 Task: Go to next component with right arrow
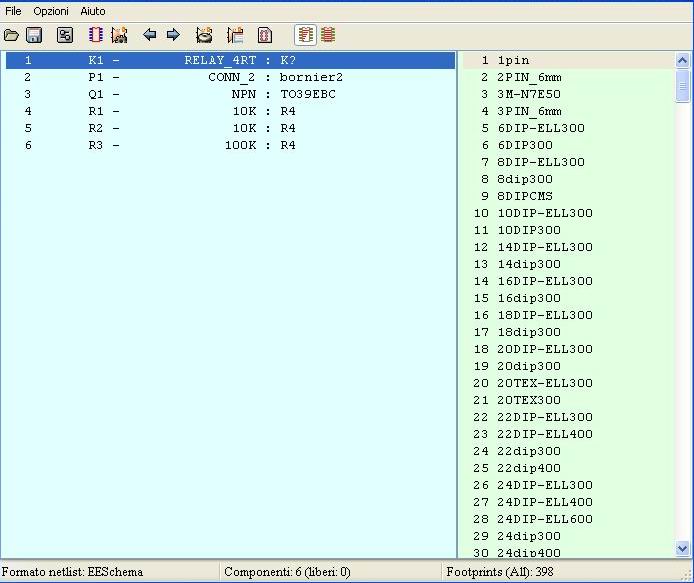pyautogui.click(x=173, y=35)
